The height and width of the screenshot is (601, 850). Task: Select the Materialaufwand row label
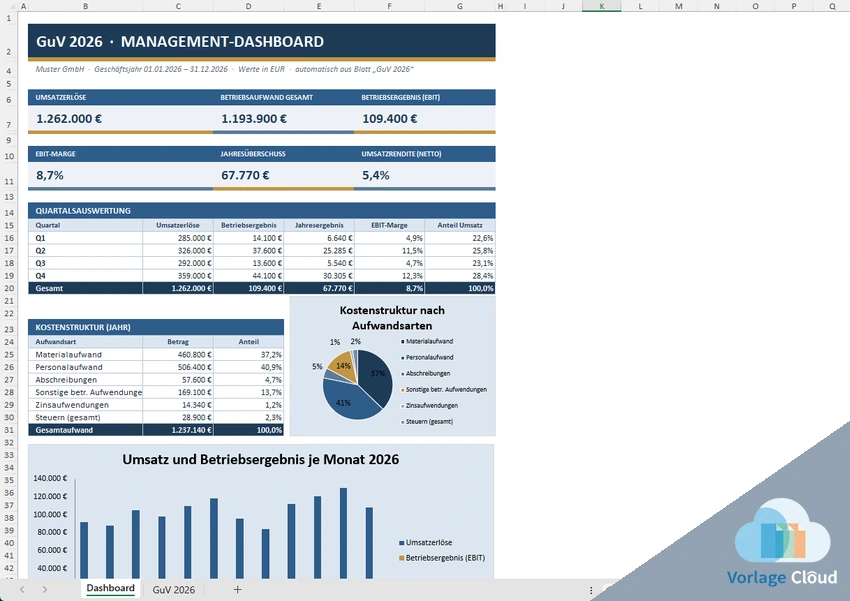tap(68, 354)
